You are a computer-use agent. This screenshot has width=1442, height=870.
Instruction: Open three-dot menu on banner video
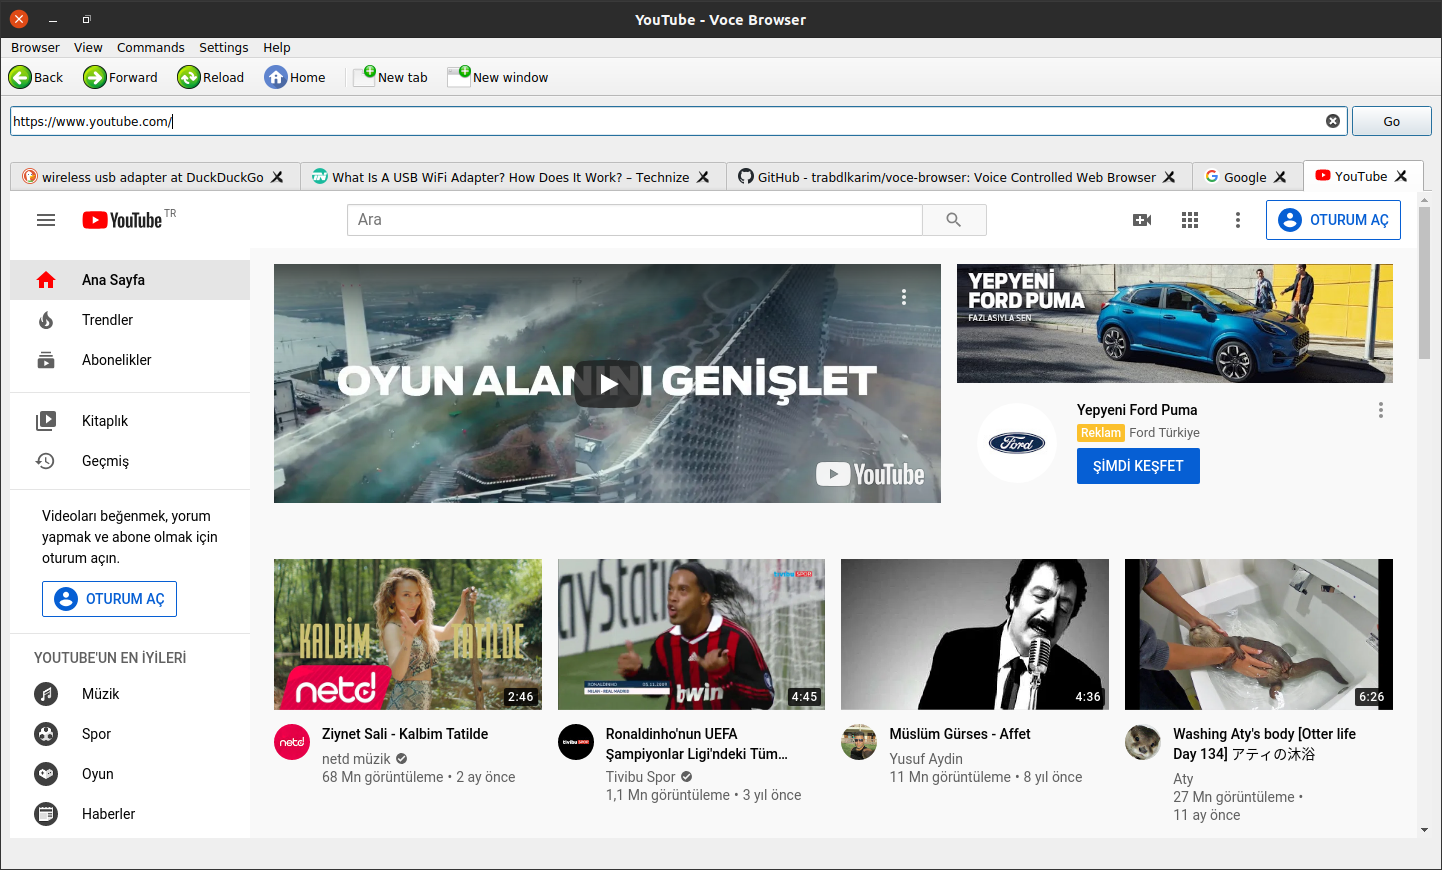(x=904, y=297)
